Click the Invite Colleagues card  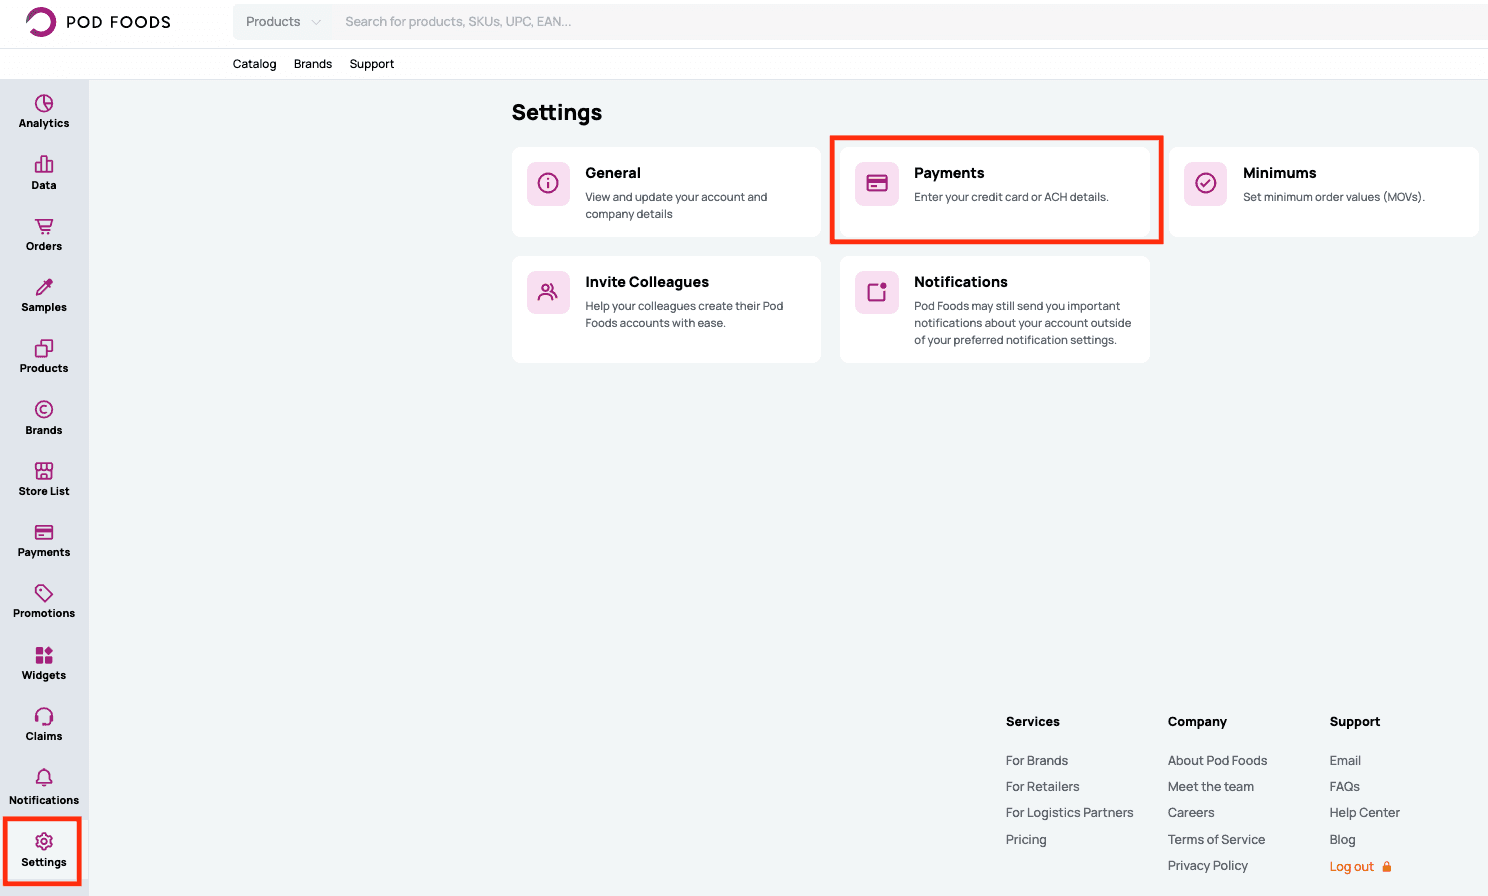tap(666, 309)
